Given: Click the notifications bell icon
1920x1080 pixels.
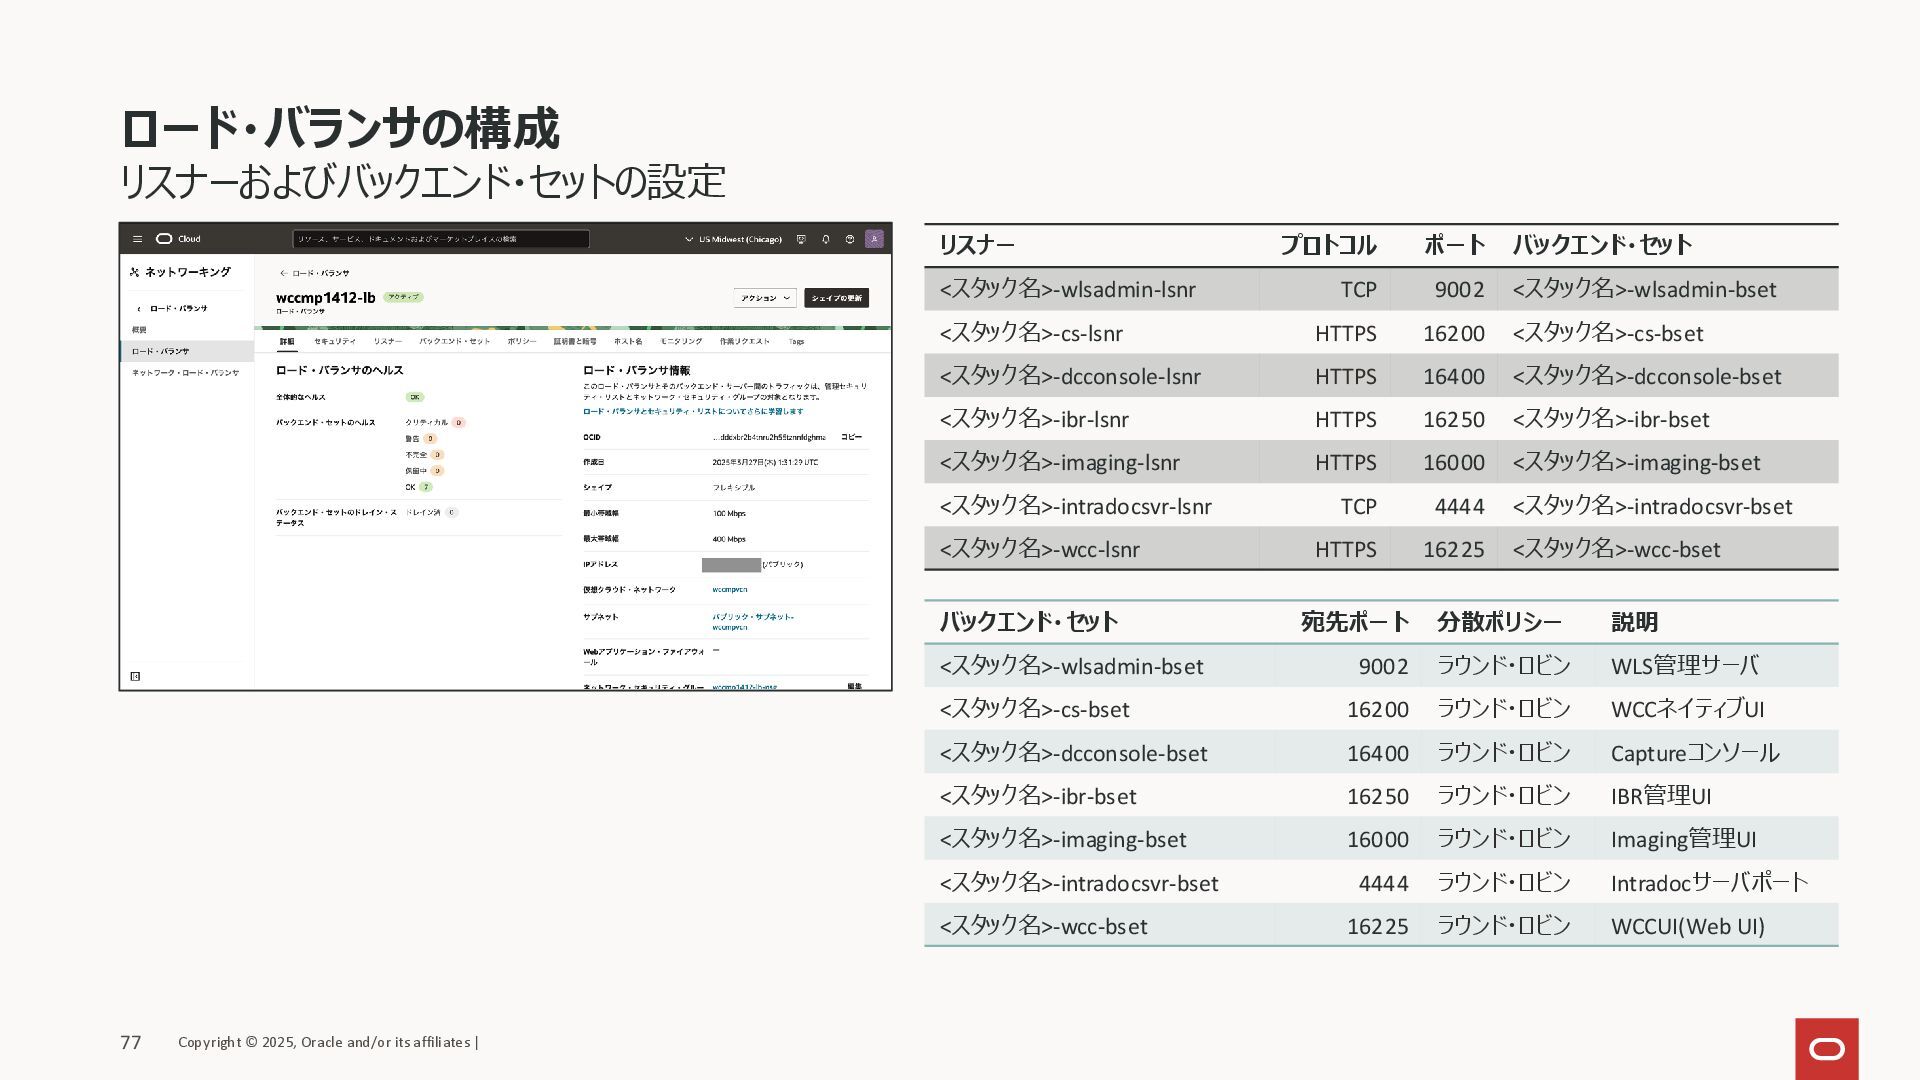Looking at the screenshot, I should 826,239.
